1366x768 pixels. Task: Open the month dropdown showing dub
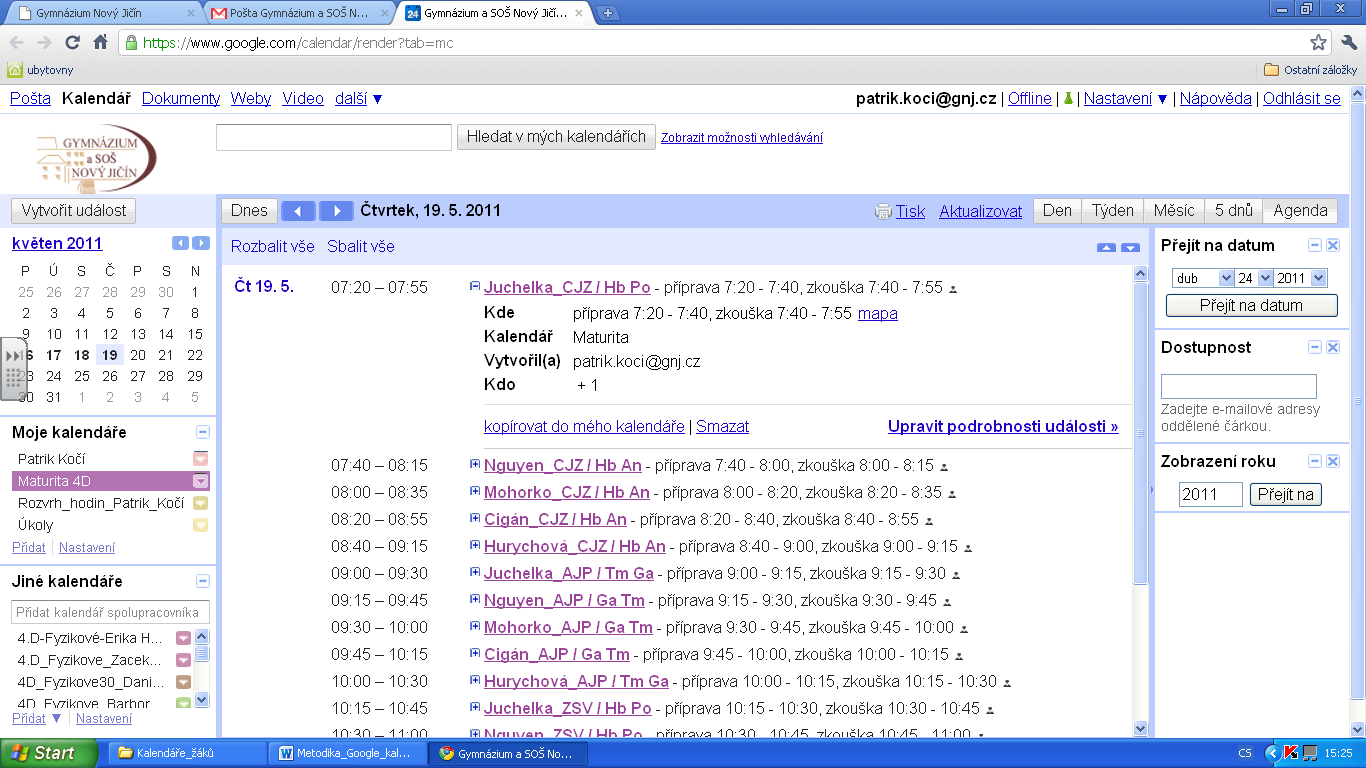[x=1203, y=278]
